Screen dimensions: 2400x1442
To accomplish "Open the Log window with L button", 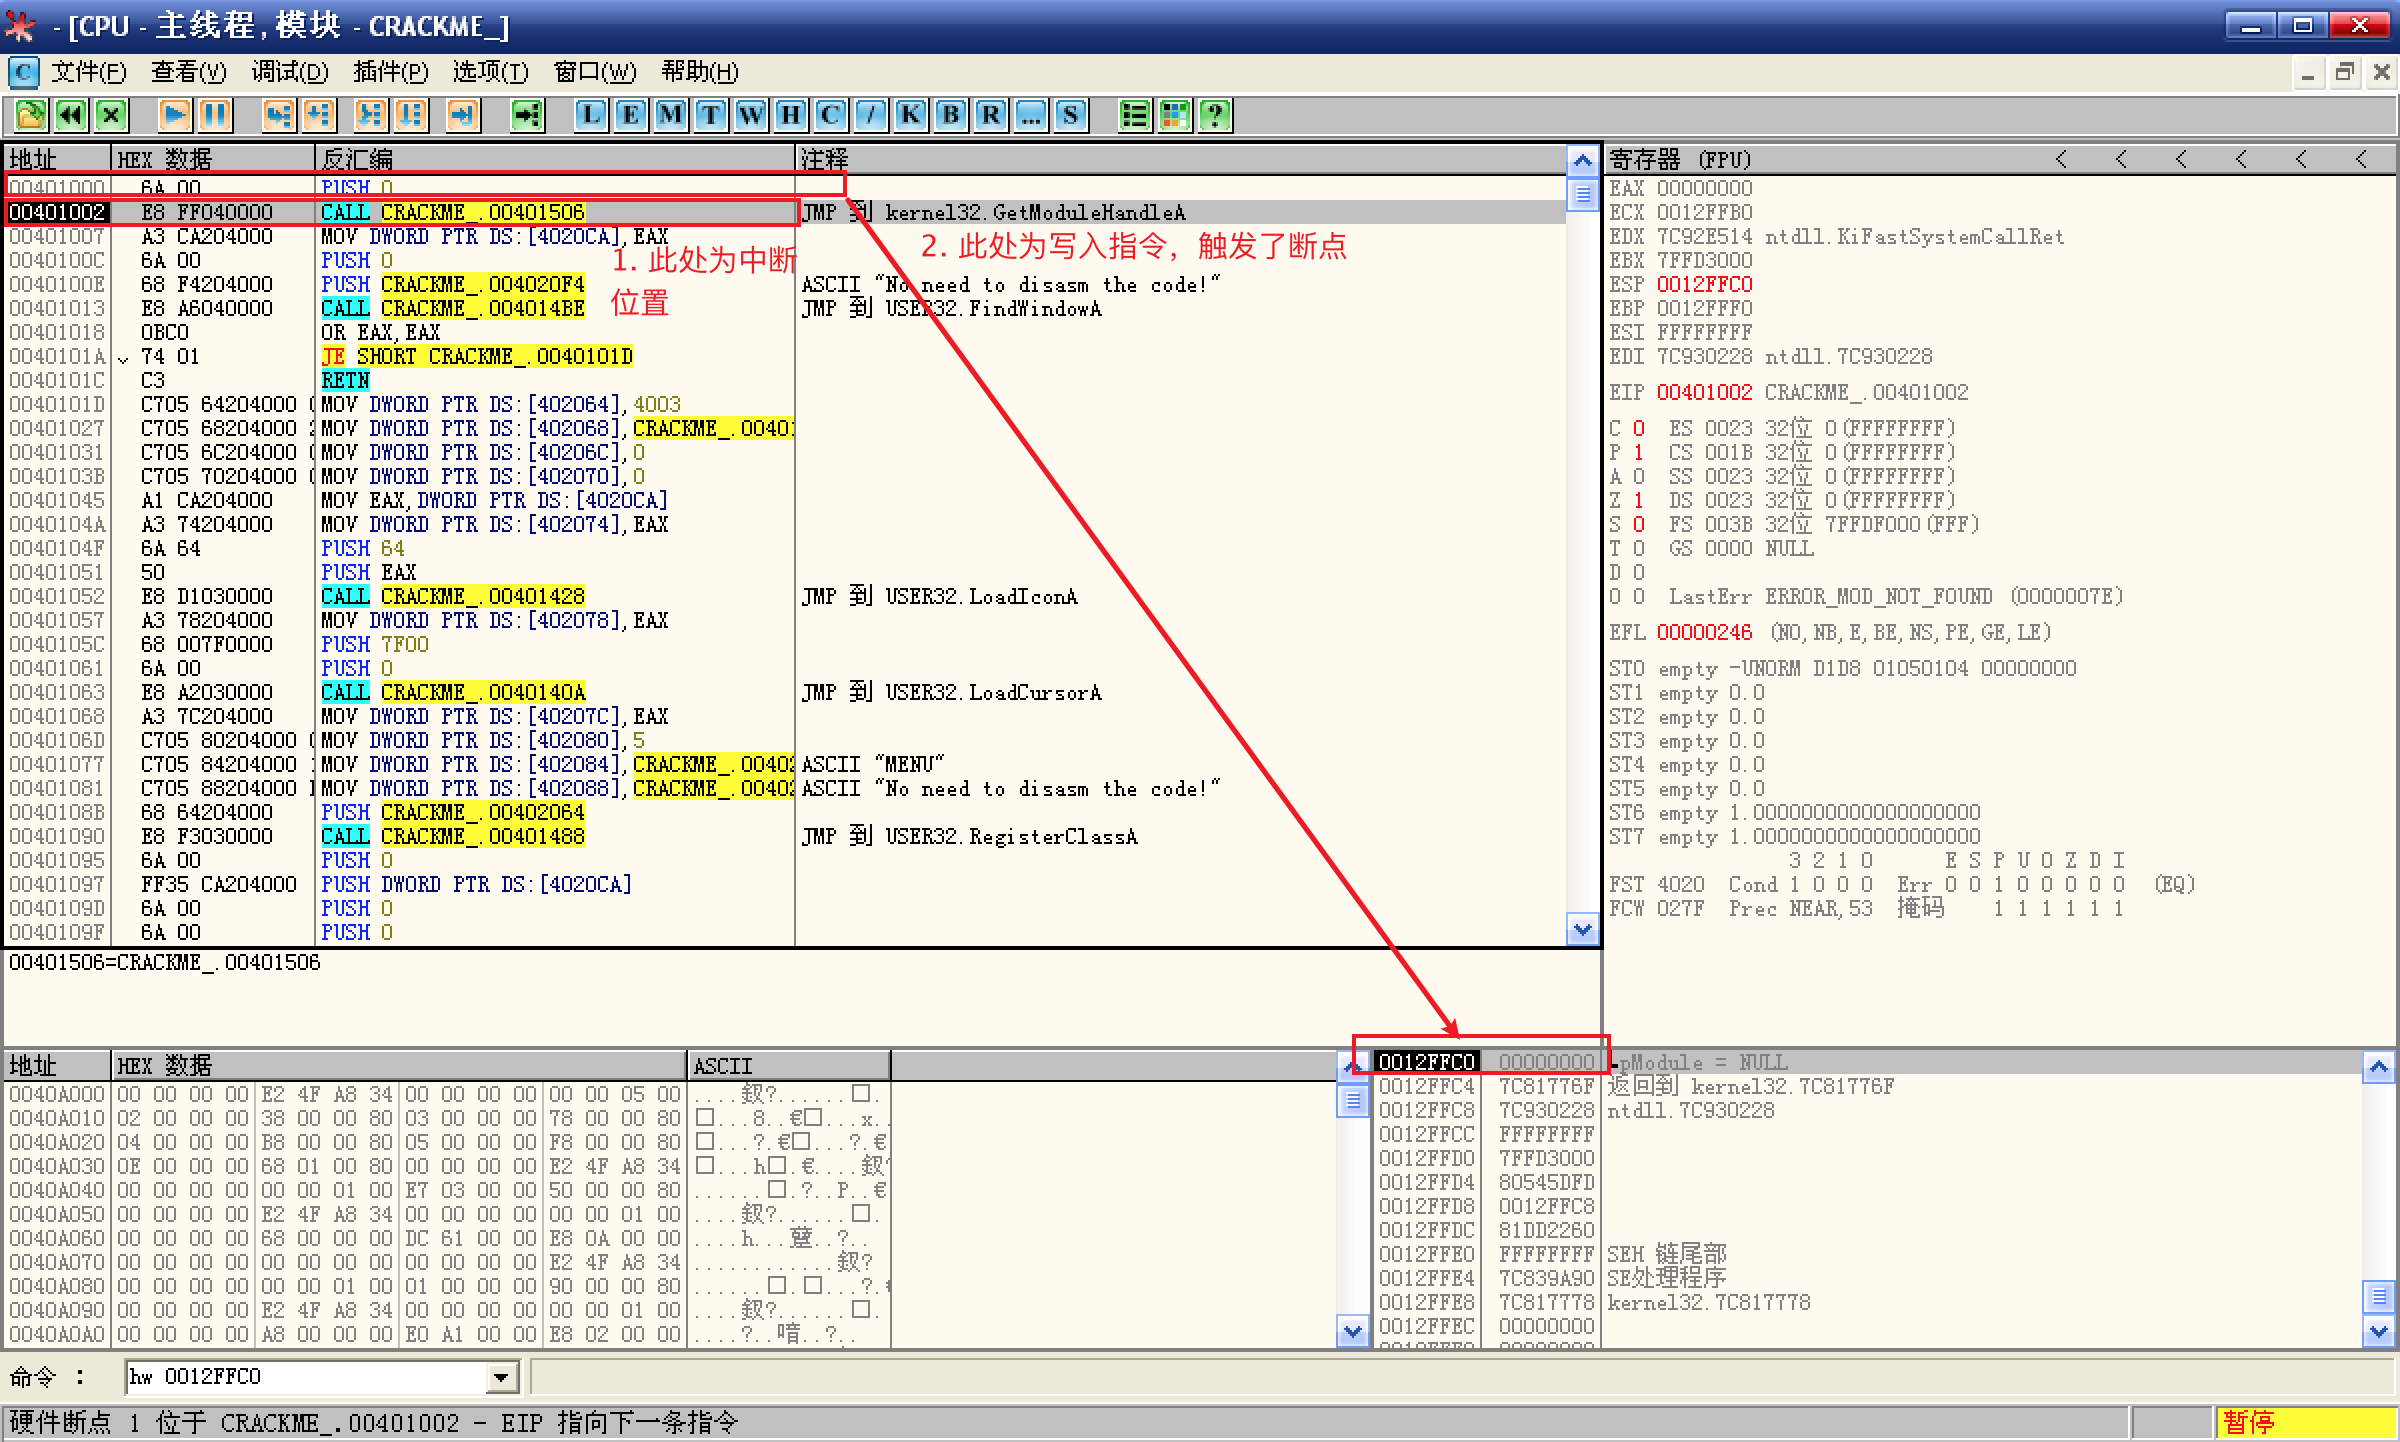I will coord(591,115).
